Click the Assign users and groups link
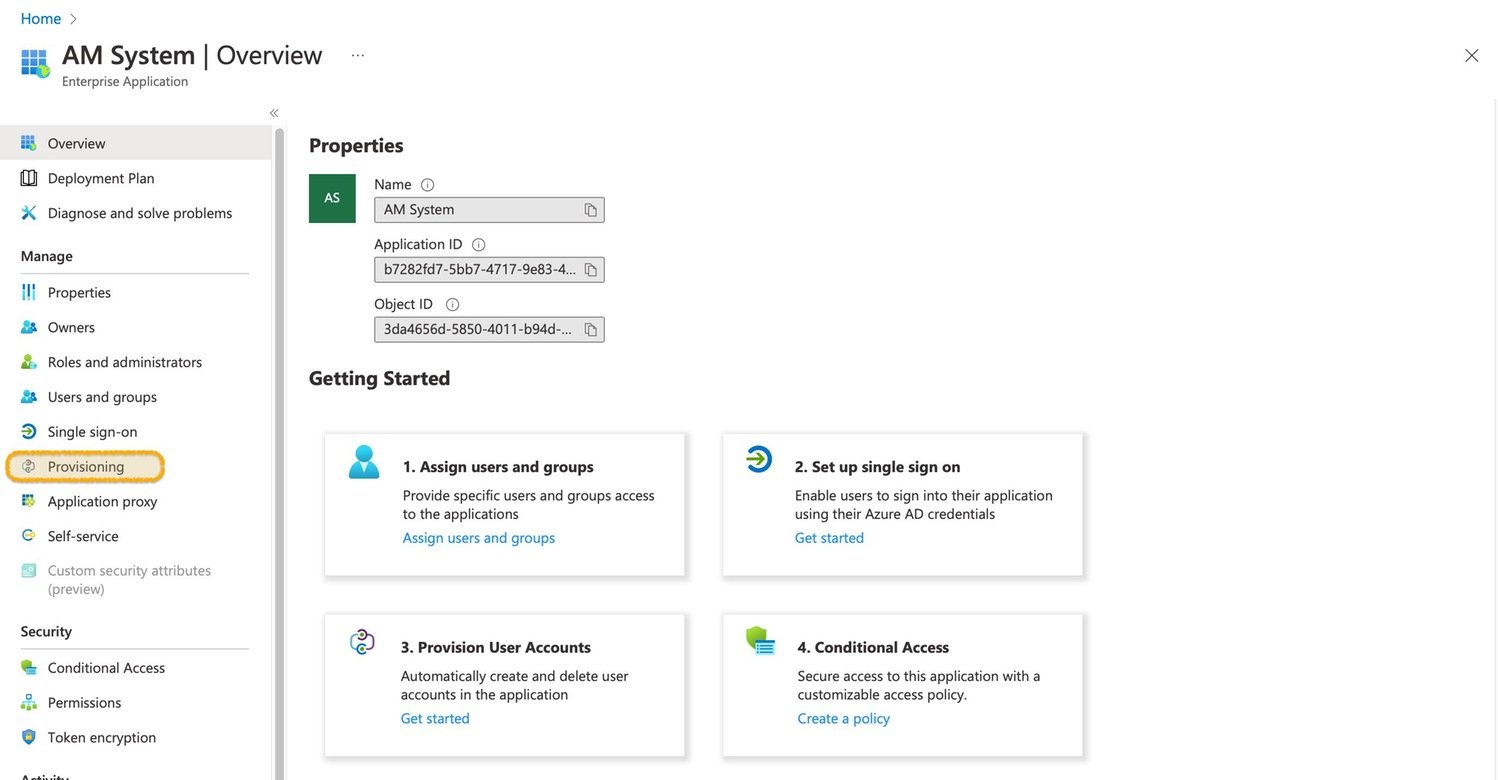The height and width of the screenshot is (780, 1498). pos(478,537)
